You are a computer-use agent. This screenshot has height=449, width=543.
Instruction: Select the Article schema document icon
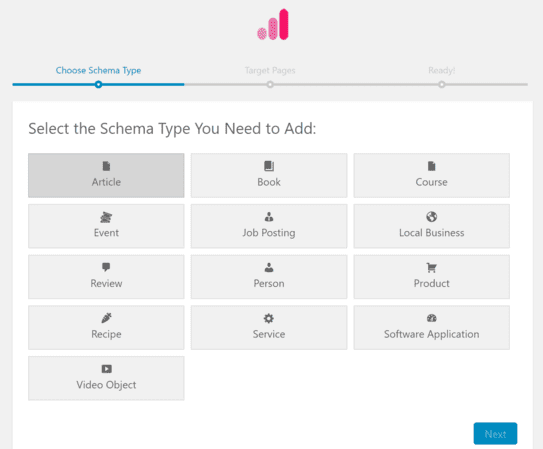(x=106, y=166)
